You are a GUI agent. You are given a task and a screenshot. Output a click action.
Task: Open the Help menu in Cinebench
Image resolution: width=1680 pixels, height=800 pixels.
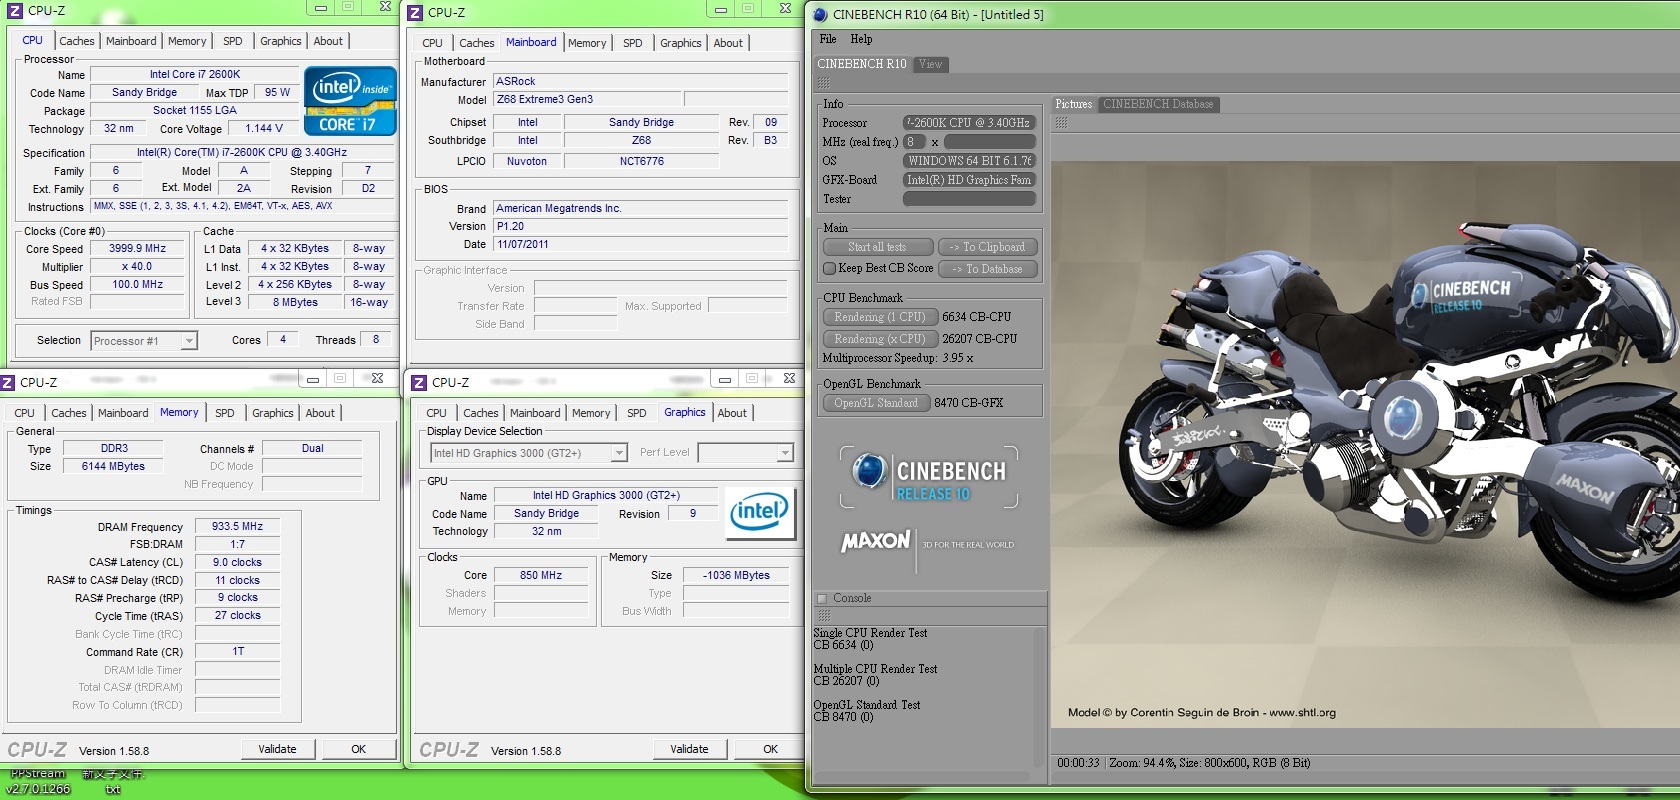(861, 39)
